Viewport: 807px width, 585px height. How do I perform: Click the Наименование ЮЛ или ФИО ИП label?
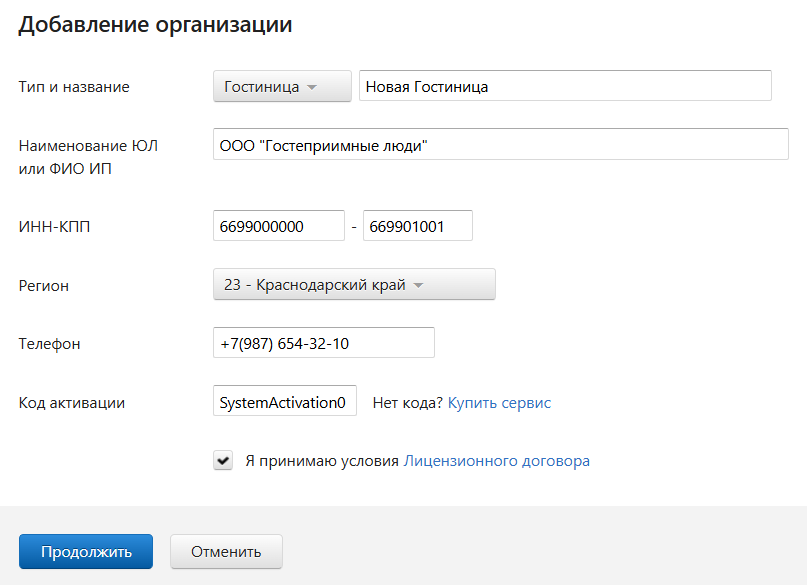(x=88, y=157)
